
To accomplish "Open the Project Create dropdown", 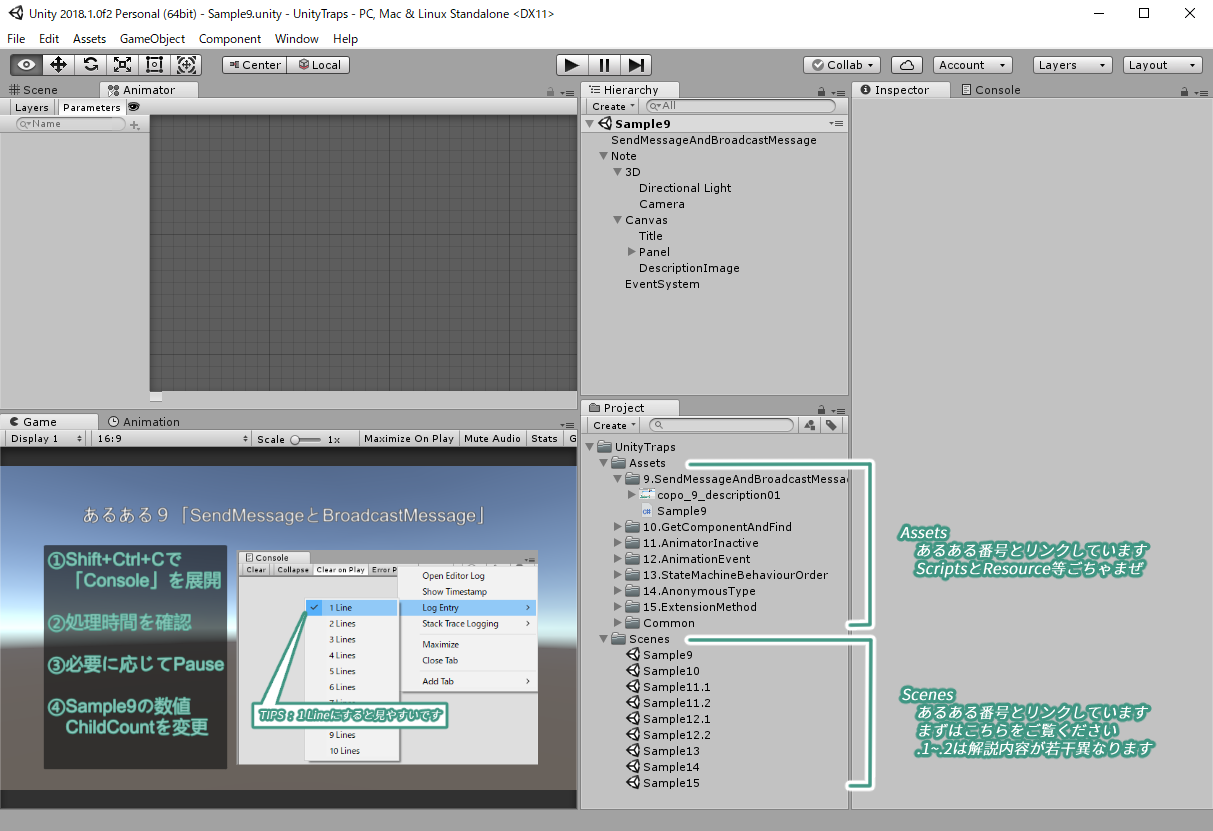I will coord(614,425).
